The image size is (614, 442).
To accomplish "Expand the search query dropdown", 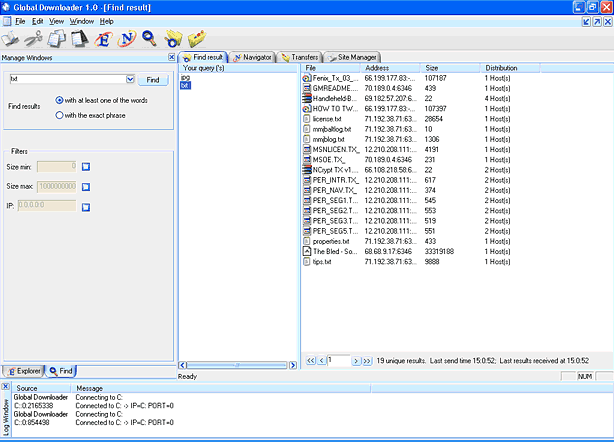I will 130,79.
